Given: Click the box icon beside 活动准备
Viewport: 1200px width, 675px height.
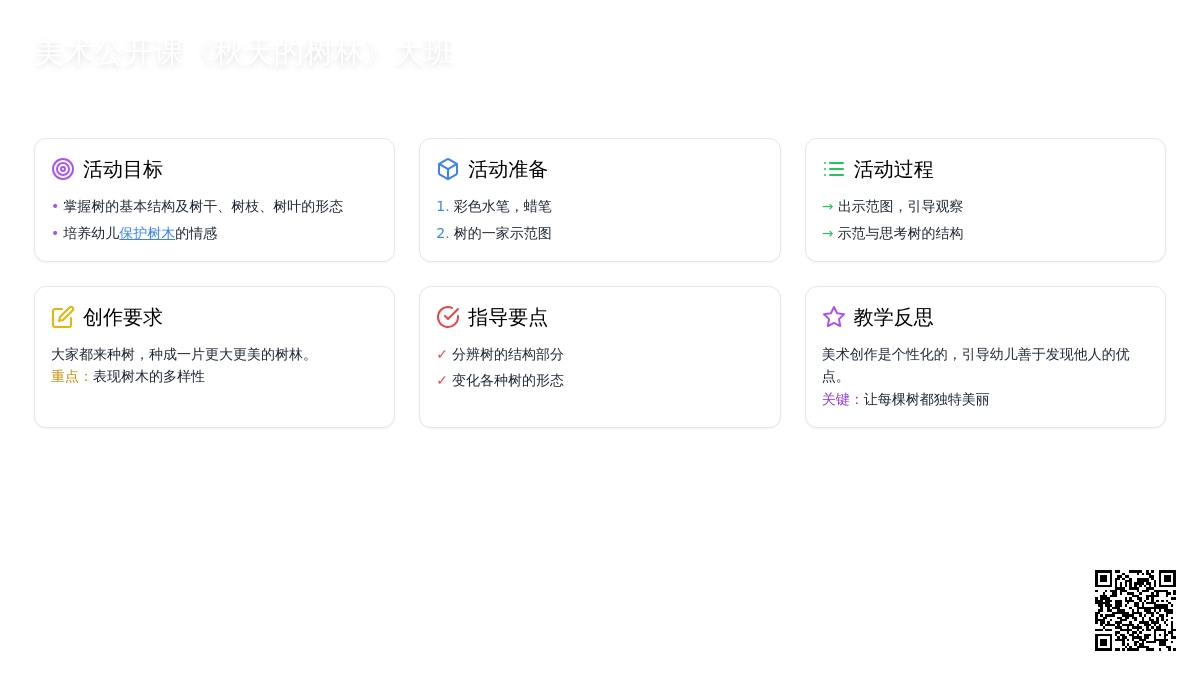Looking at the screenshot, I should point(448,169).
